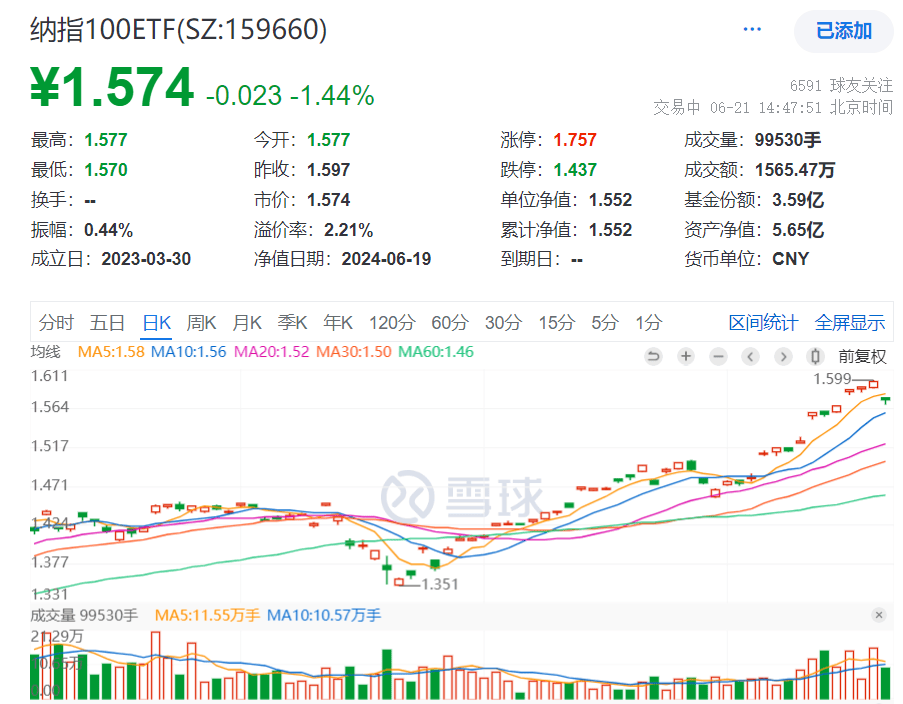Click the 涨停 1.757 value
Image resolution: width=903 pixels, height=704 pixels.
[575, 139]
